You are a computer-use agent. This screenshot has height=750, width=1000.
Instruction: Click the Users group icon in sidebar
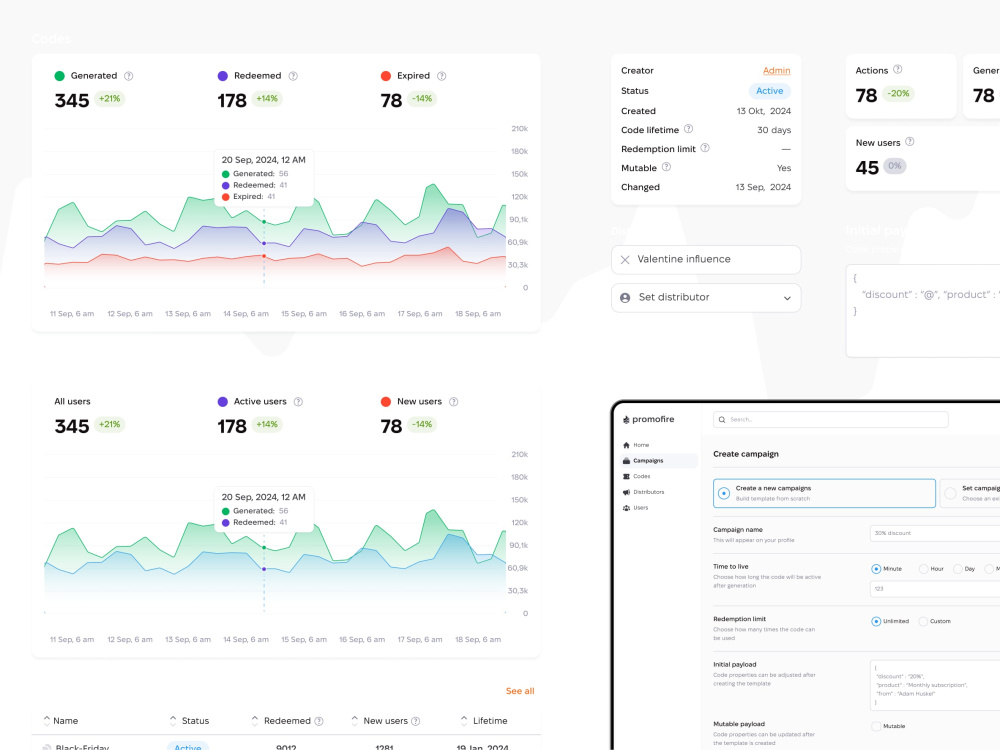coord(626,508)
